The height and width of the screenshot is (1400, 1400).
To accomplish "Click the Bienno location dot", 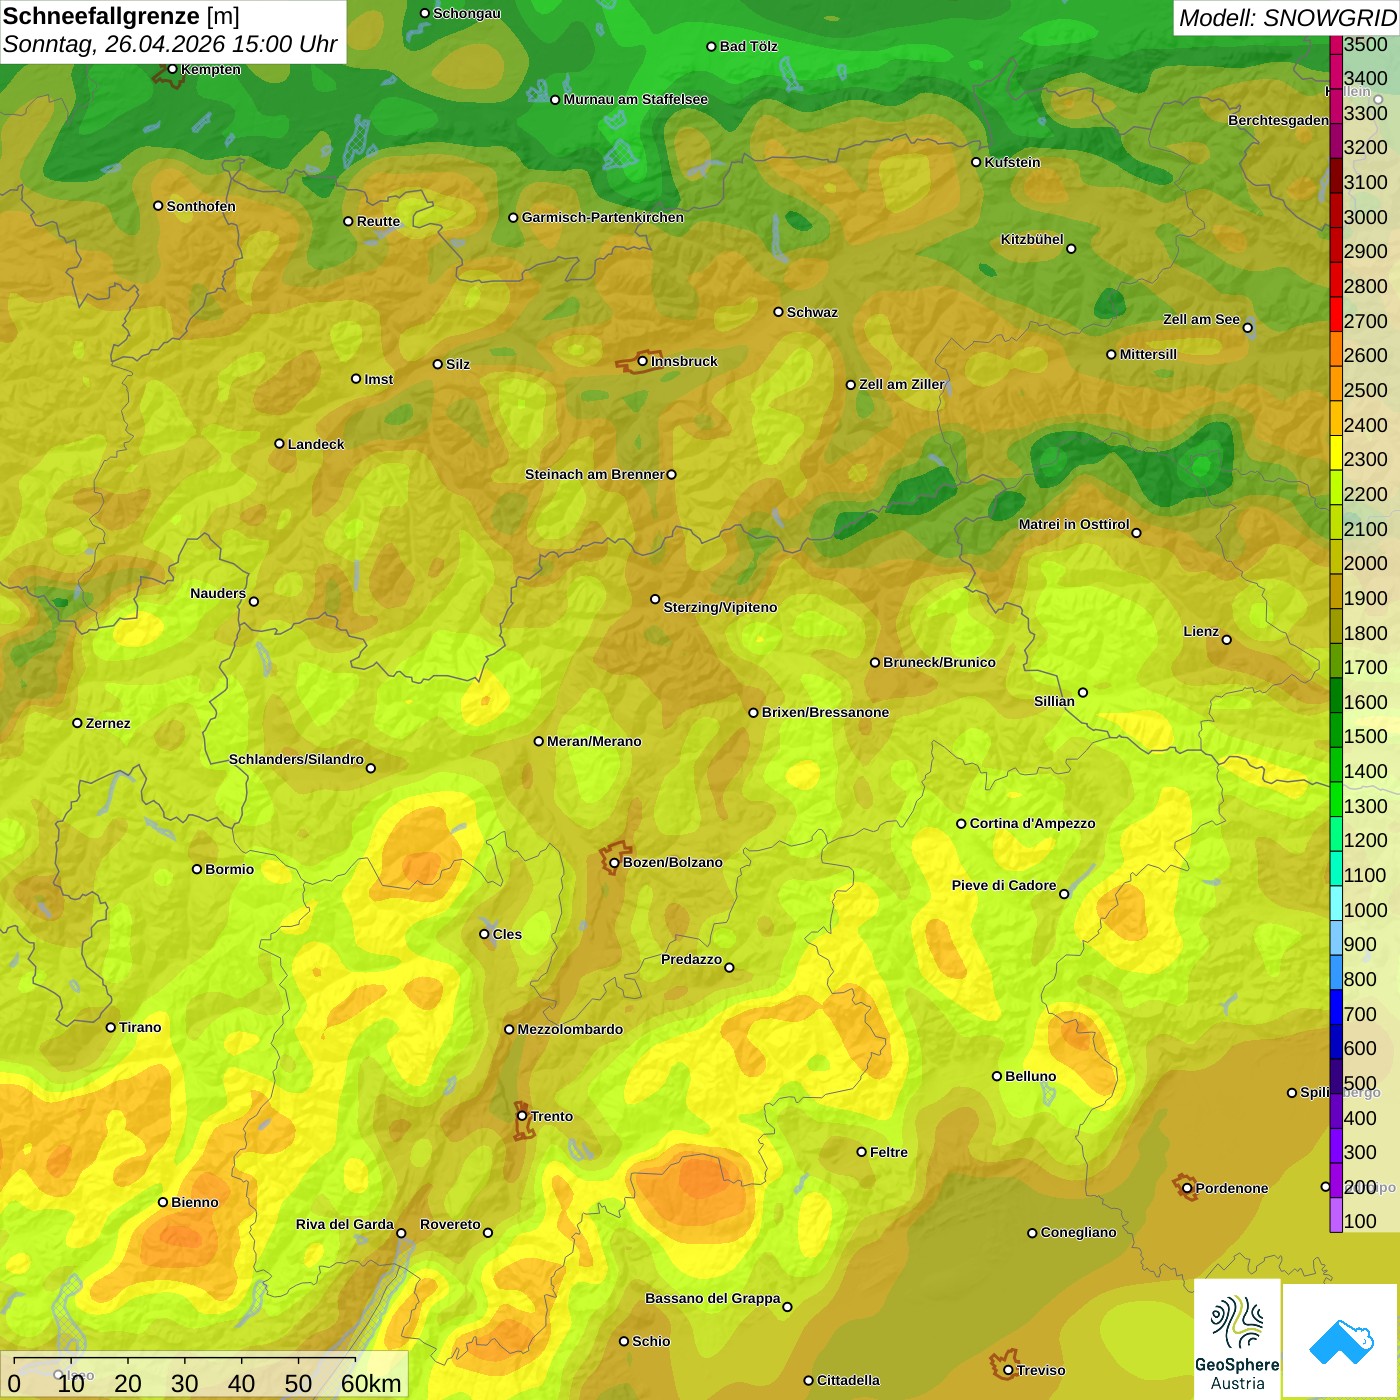I will pyautogui.click(x=162, y=1202).
